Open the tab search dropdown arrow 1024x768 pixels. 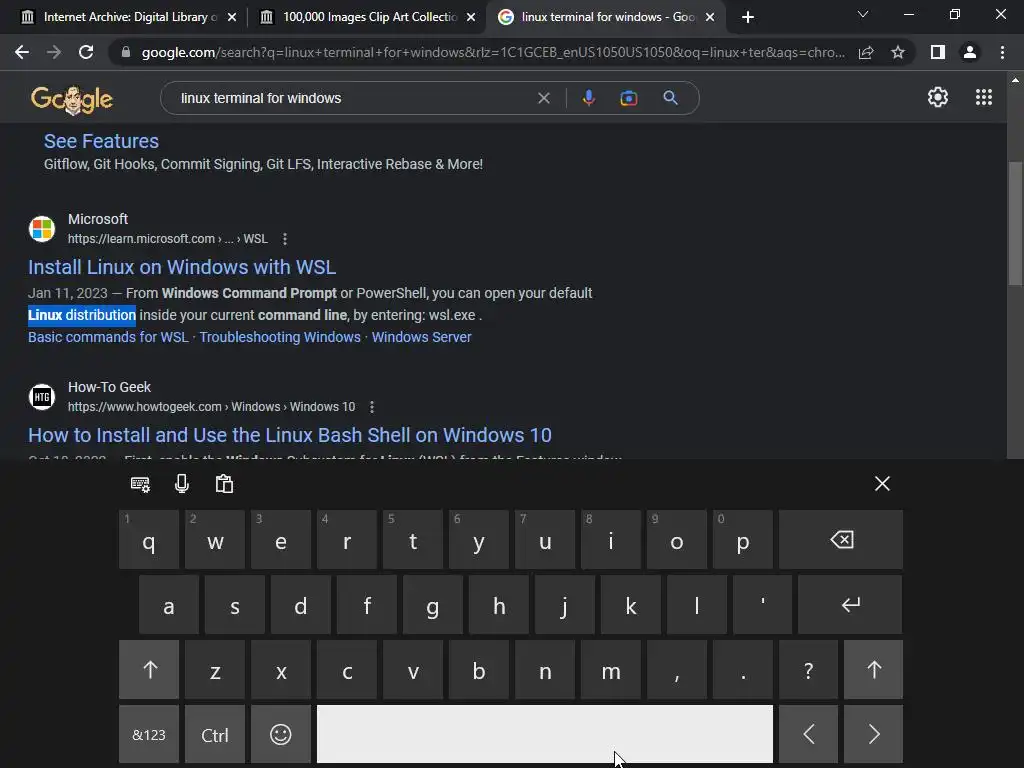[863, 14]
